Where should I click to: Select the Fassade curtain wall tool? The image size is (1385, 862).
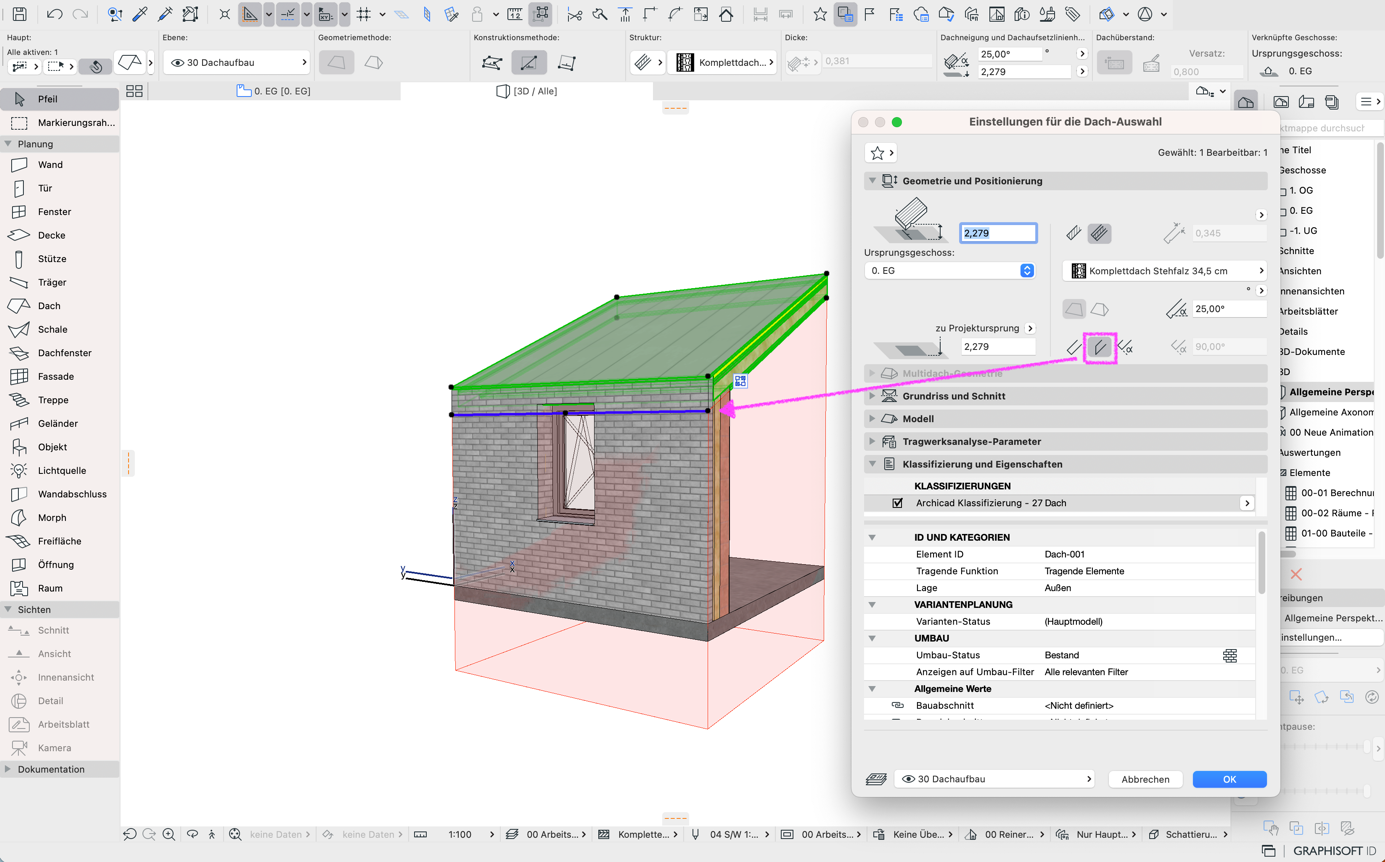coord(60,376)
